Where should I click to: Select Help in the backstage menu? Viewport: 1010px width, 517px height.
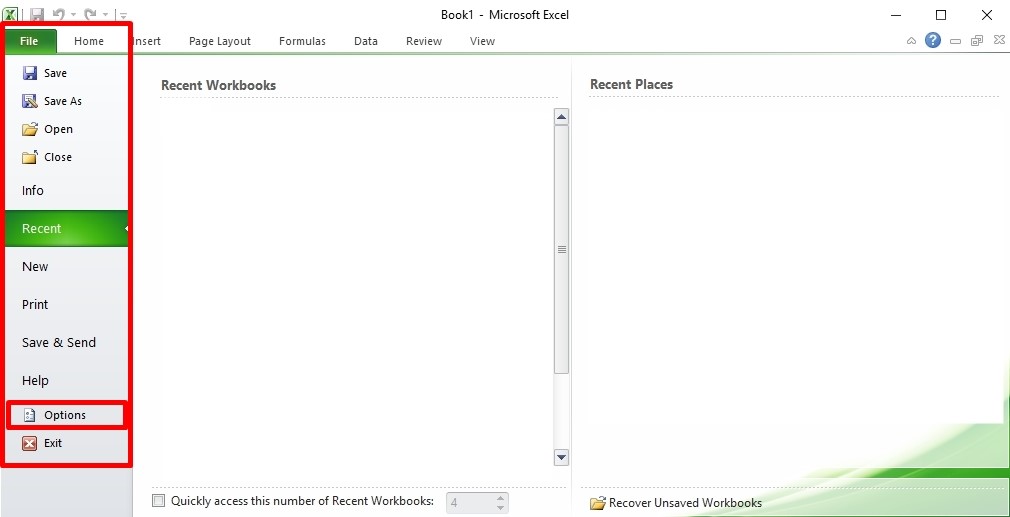(x=67, y=381)
